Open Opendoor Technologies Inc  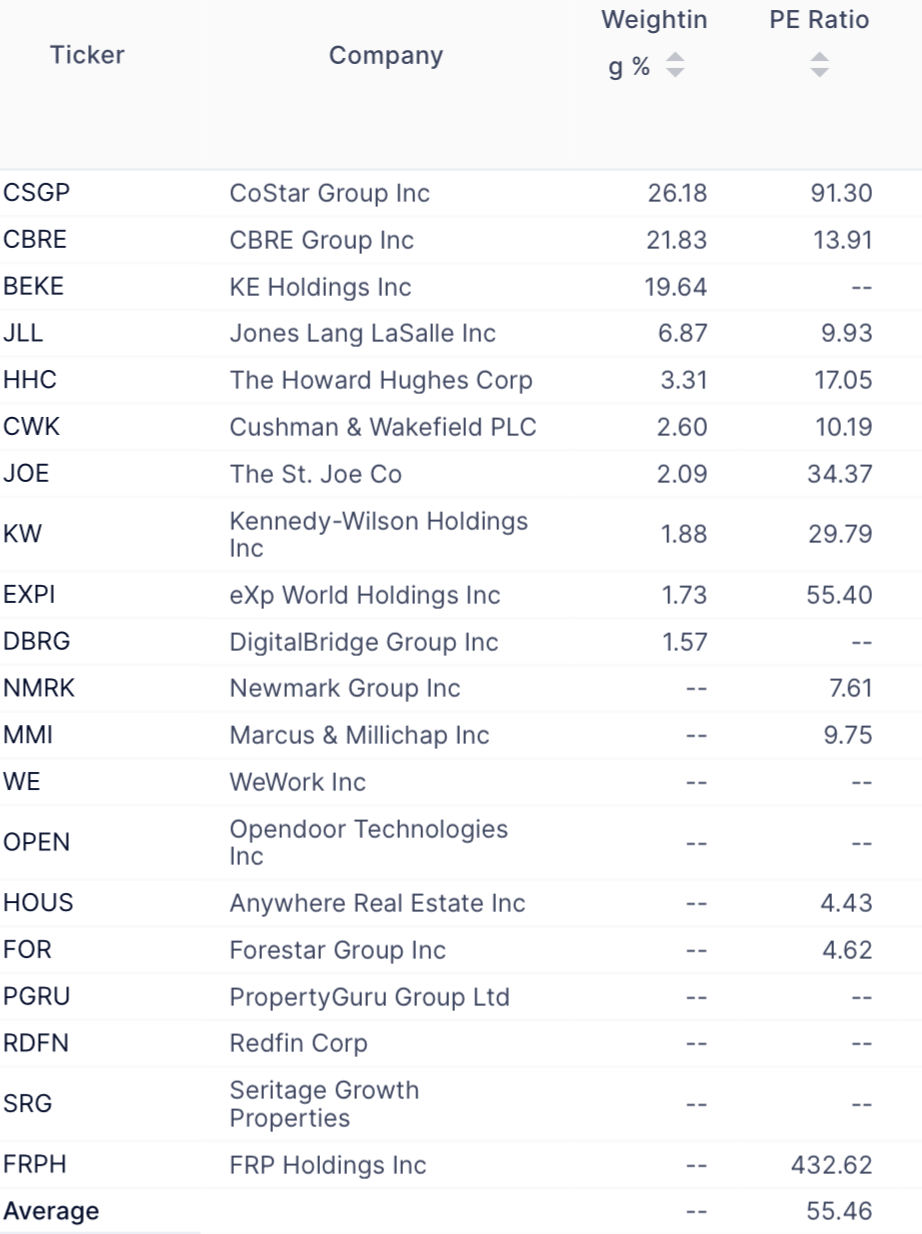tap(369, 842)
